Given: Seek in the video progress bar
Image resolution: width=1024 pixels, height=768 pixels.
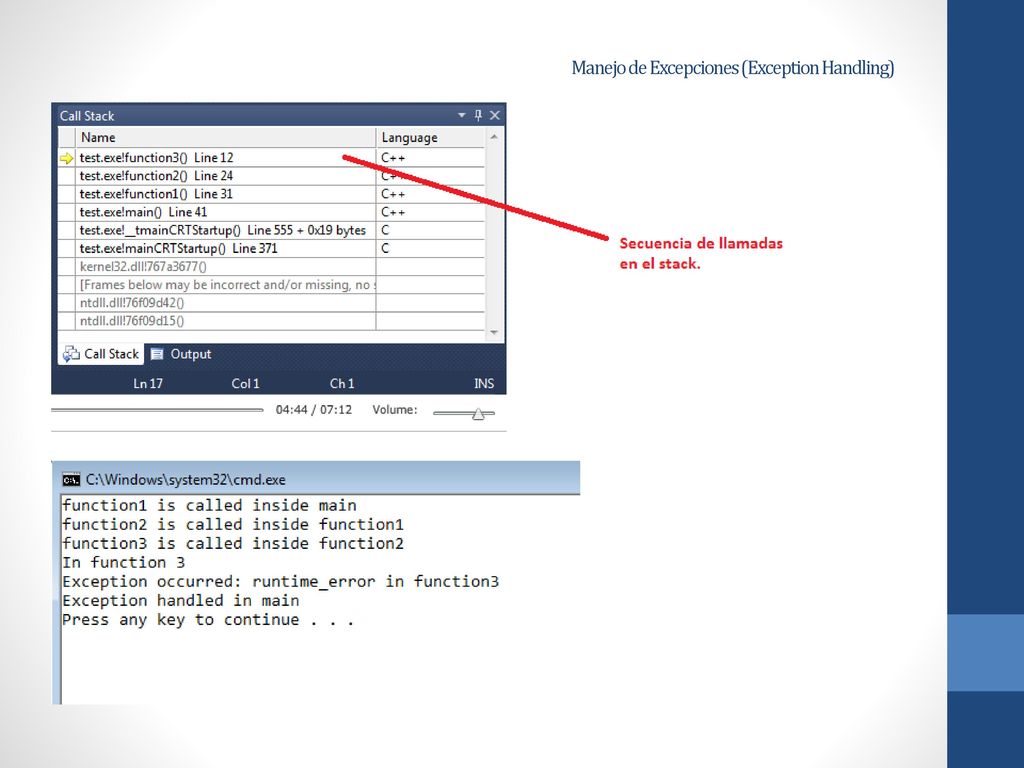Looking at the screenshot, I should [x=157, y=410].
